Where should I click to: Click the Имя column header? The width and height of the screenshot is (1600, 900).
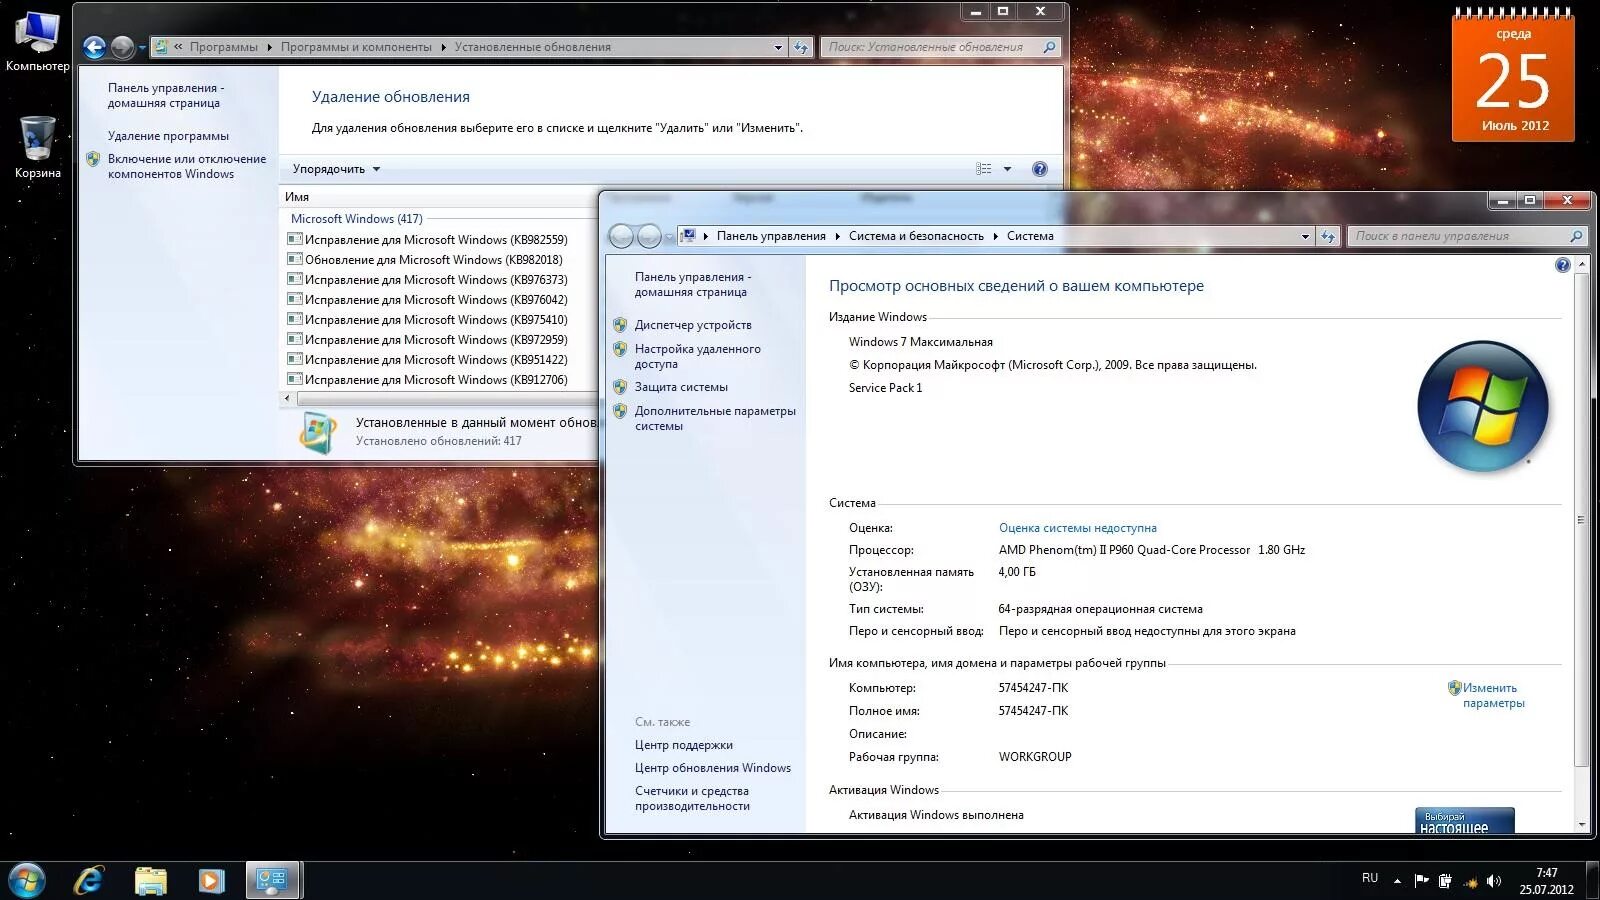pyautogui.click(x=297, y=197)
